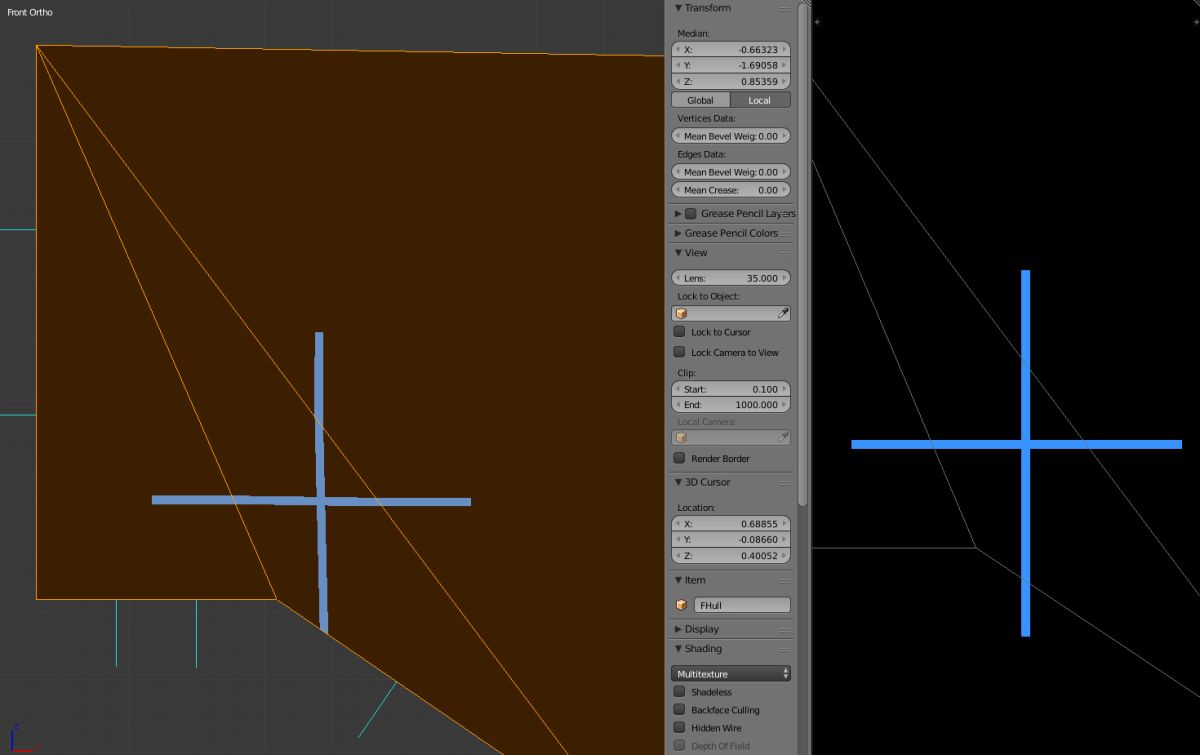Enable Grease Pencil Layers checkbox

(690, 213)
